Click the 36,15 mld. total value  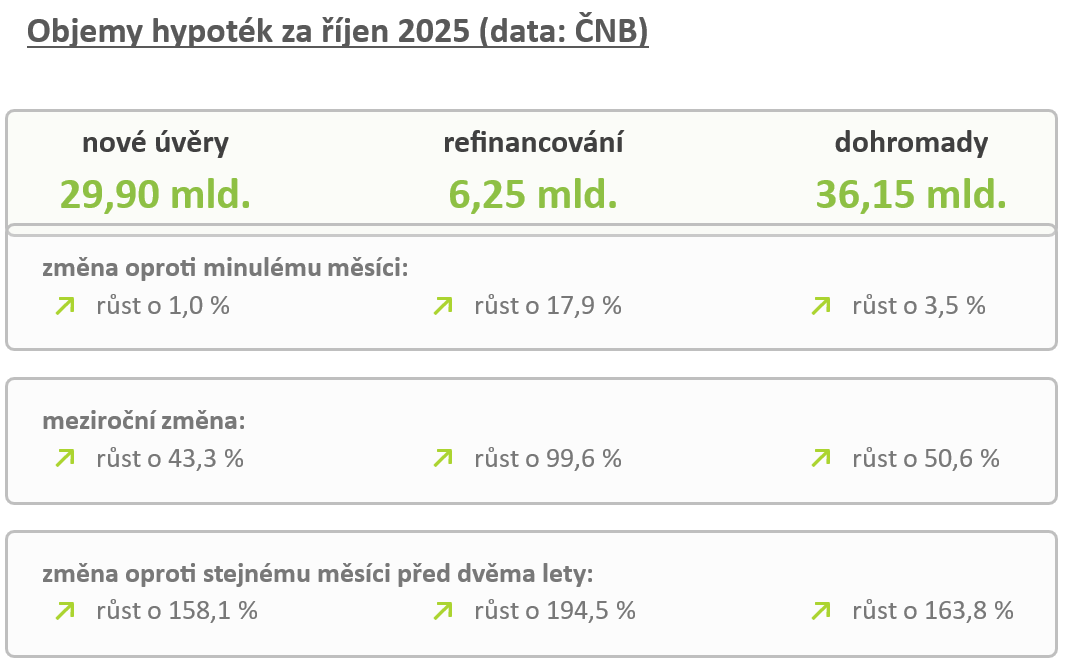click(911, 193)
